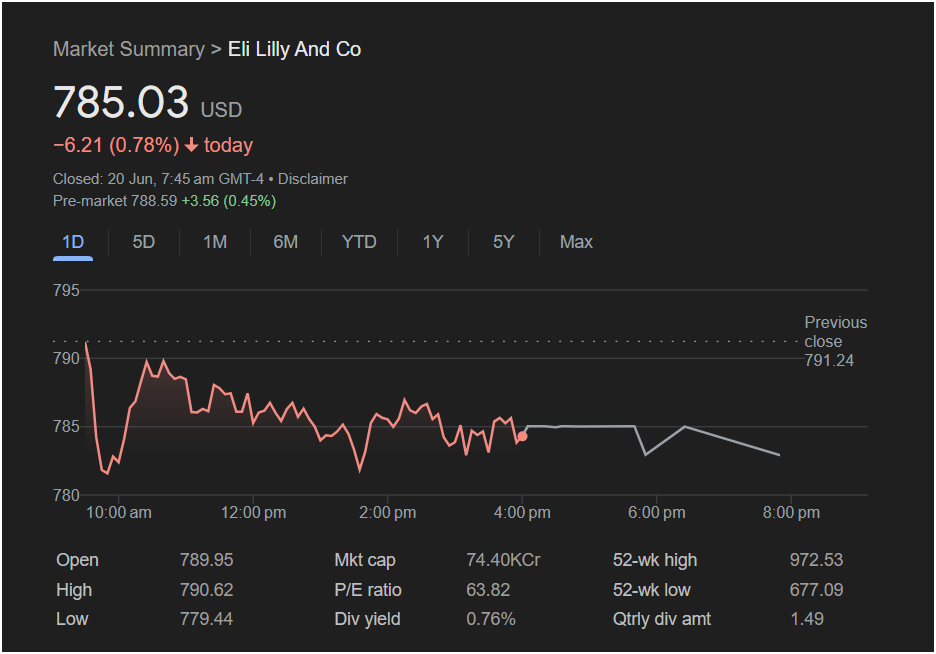Click the red down arrow beside today
The image size is (936, 654).
pos(191,145)
